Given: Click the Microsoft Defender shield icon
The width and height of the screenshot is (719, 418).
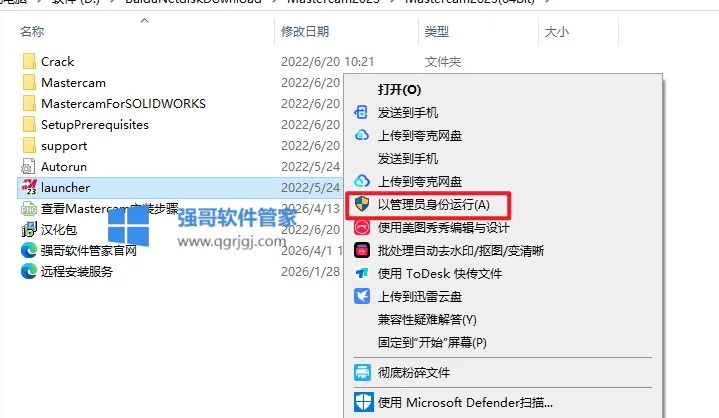Looking at the screenshot, I should point(364,402).
